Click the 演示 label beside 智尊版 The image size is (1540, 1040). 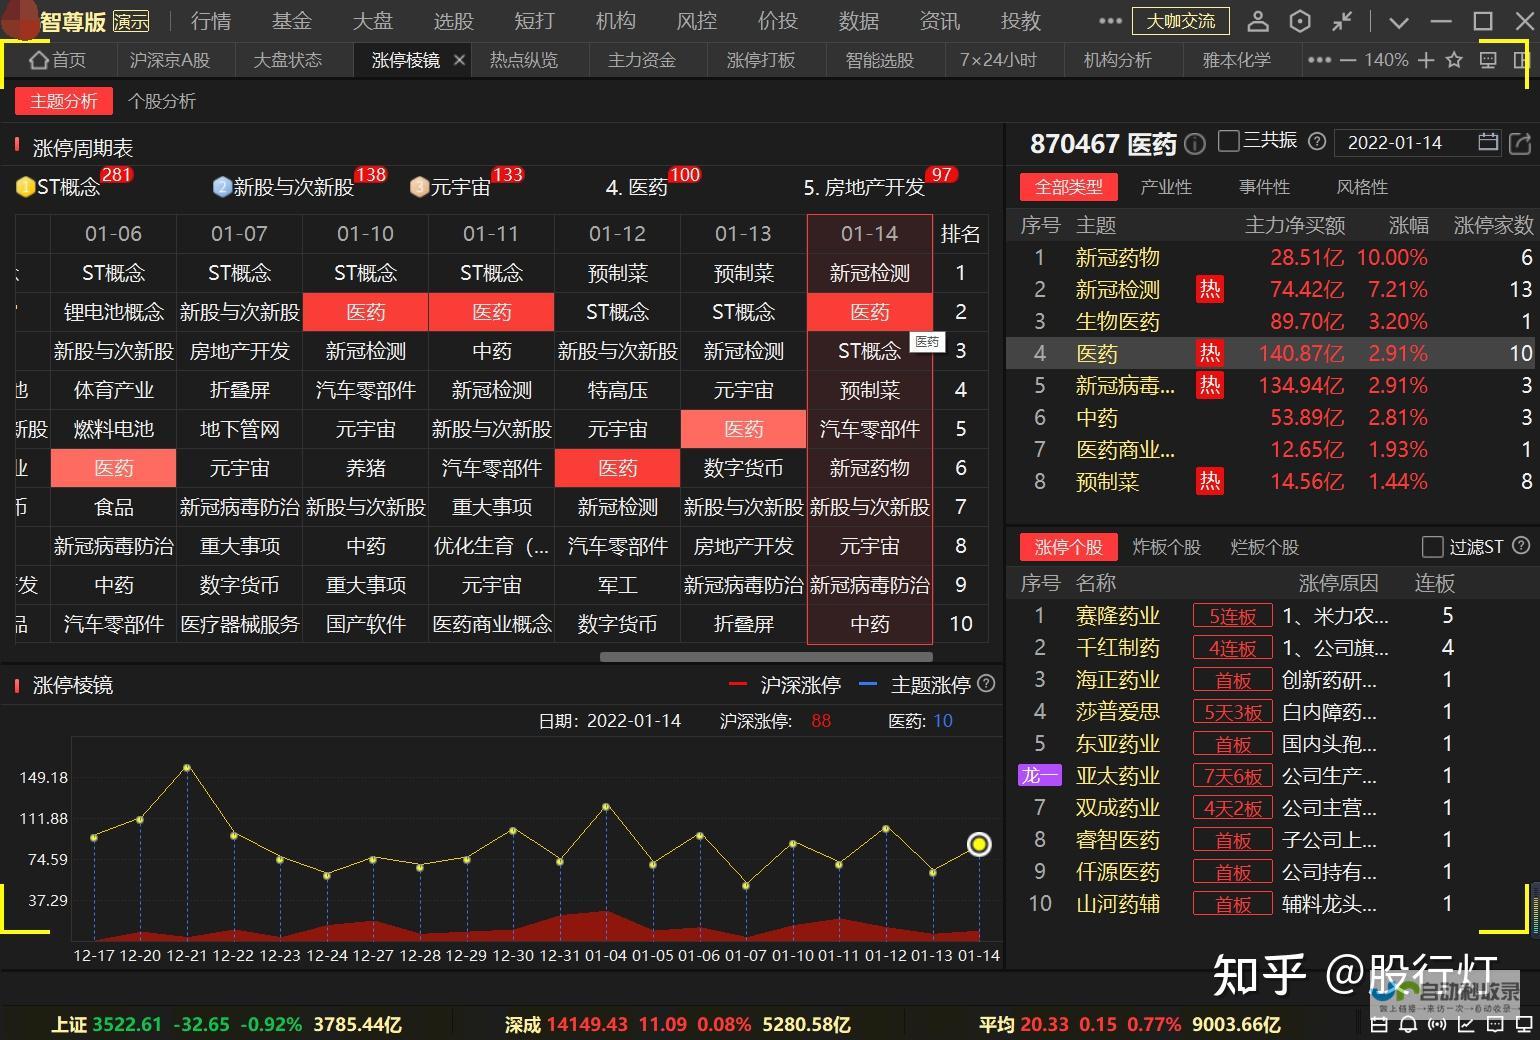(x=131, y=21)
